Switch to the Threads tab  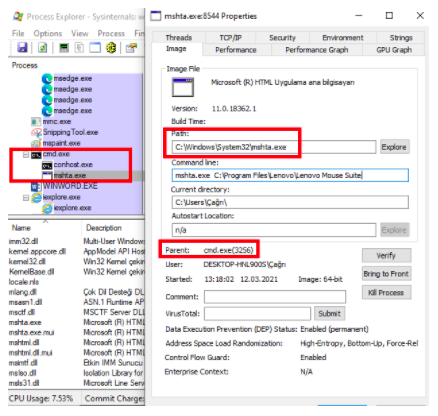(x=179, y=38)
